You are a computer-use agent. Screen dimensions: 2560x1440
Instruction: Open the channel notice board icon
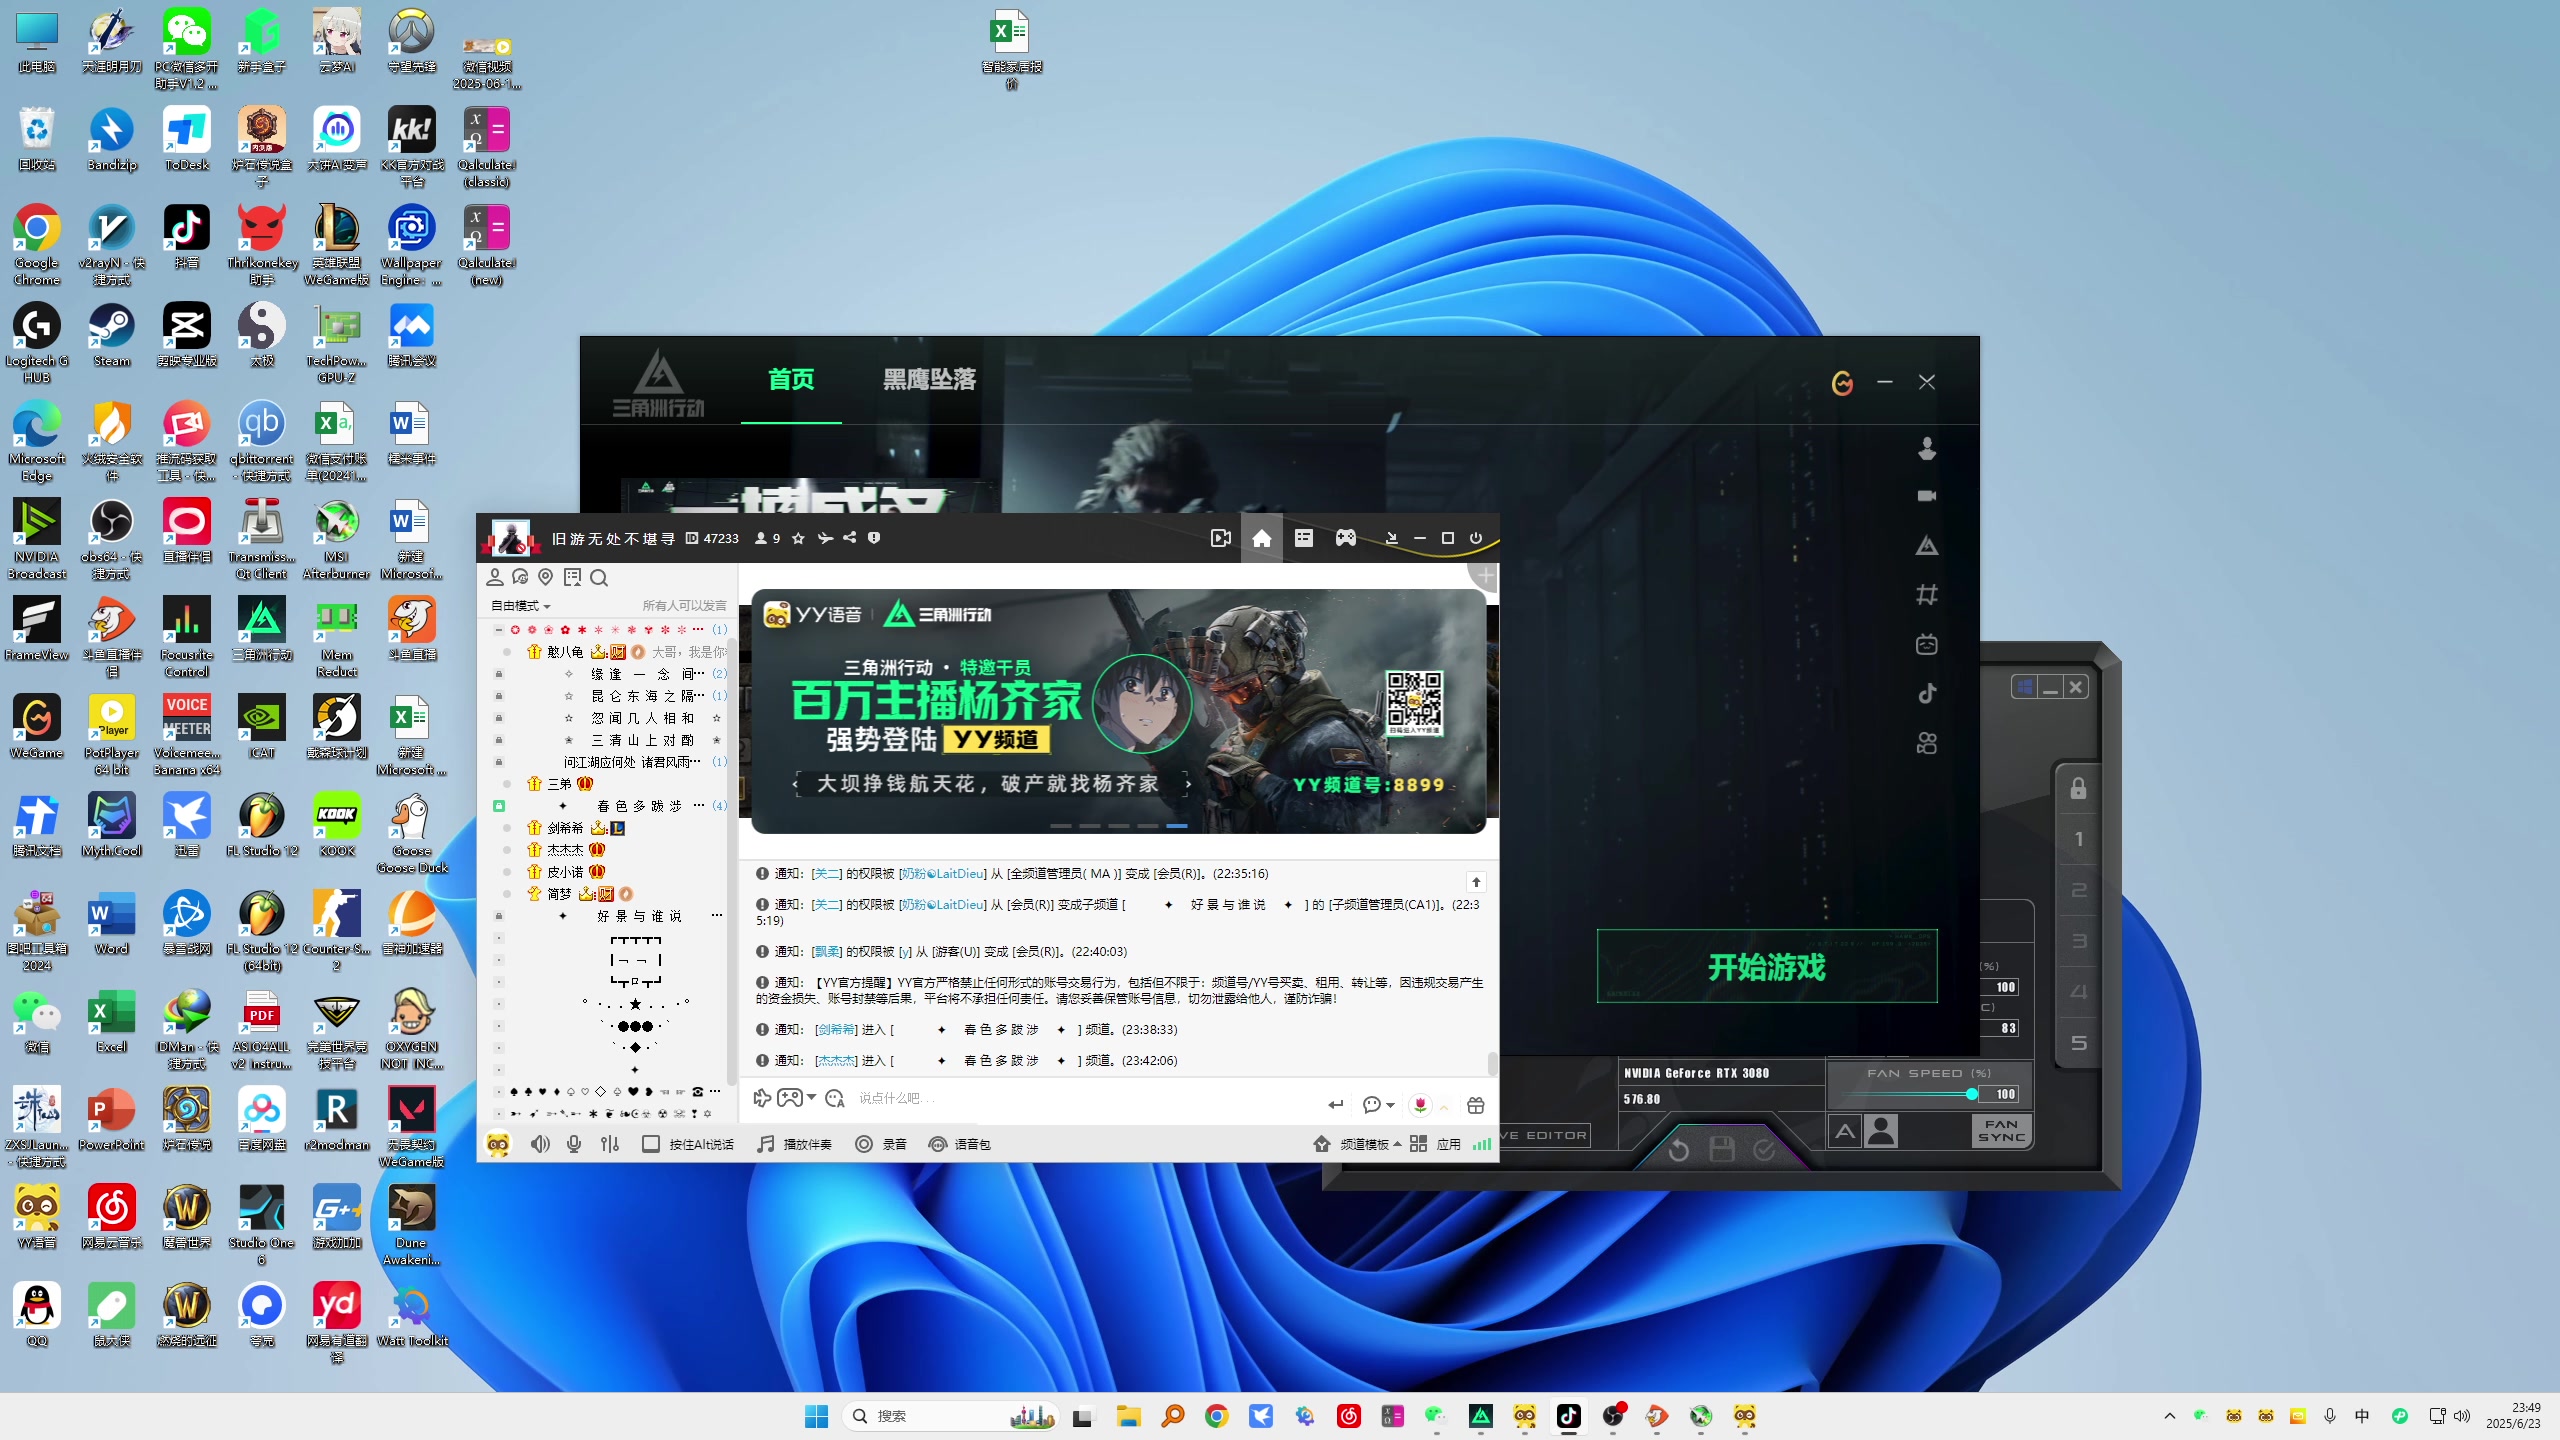pyautogui.click(x=572, y=577)
